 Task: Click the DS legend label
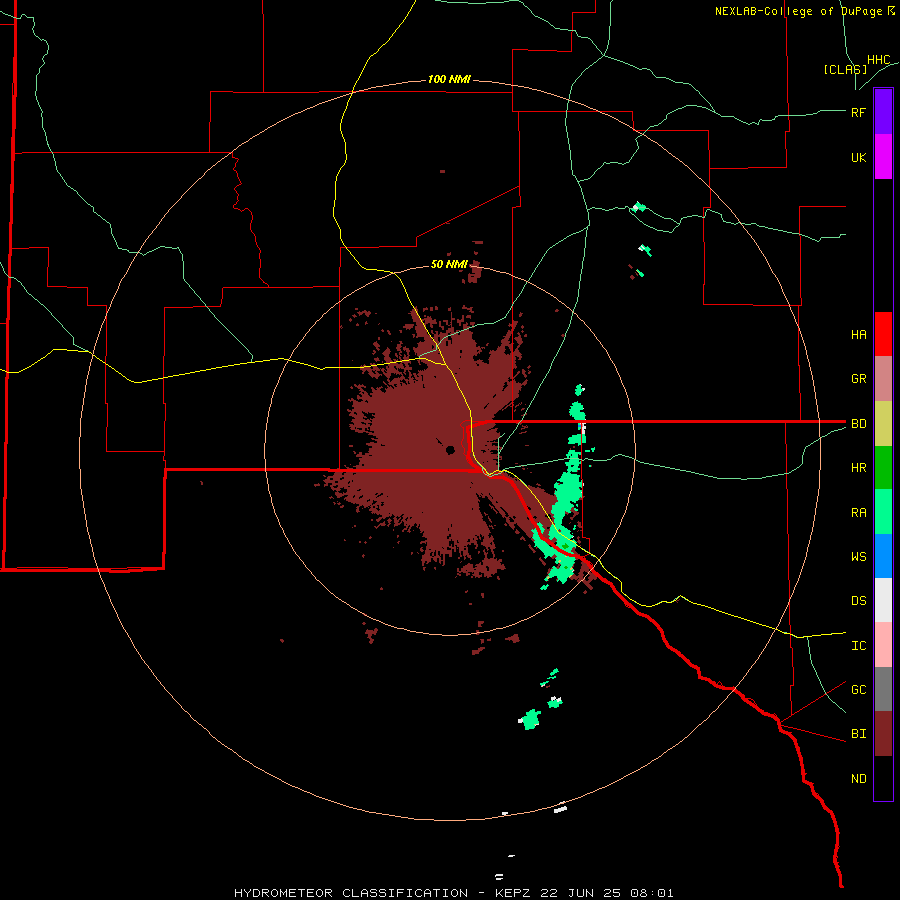pyautogui.click(x=858, y=601)
